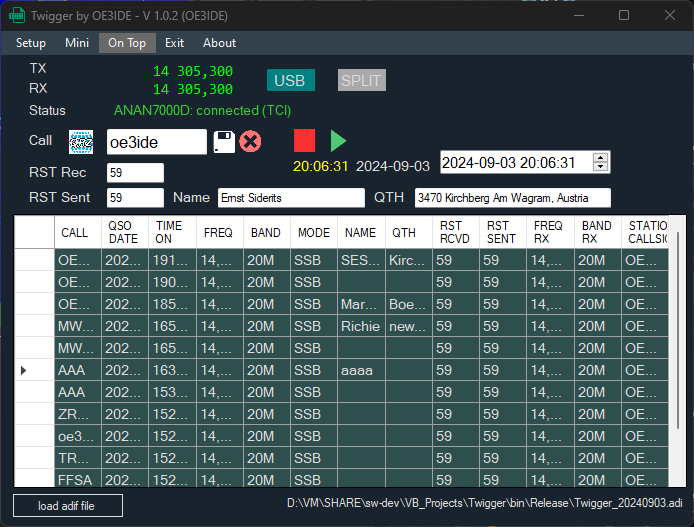694x527 pixels.
Task: Sort by QTH column header
Action: tap(409, 232)
